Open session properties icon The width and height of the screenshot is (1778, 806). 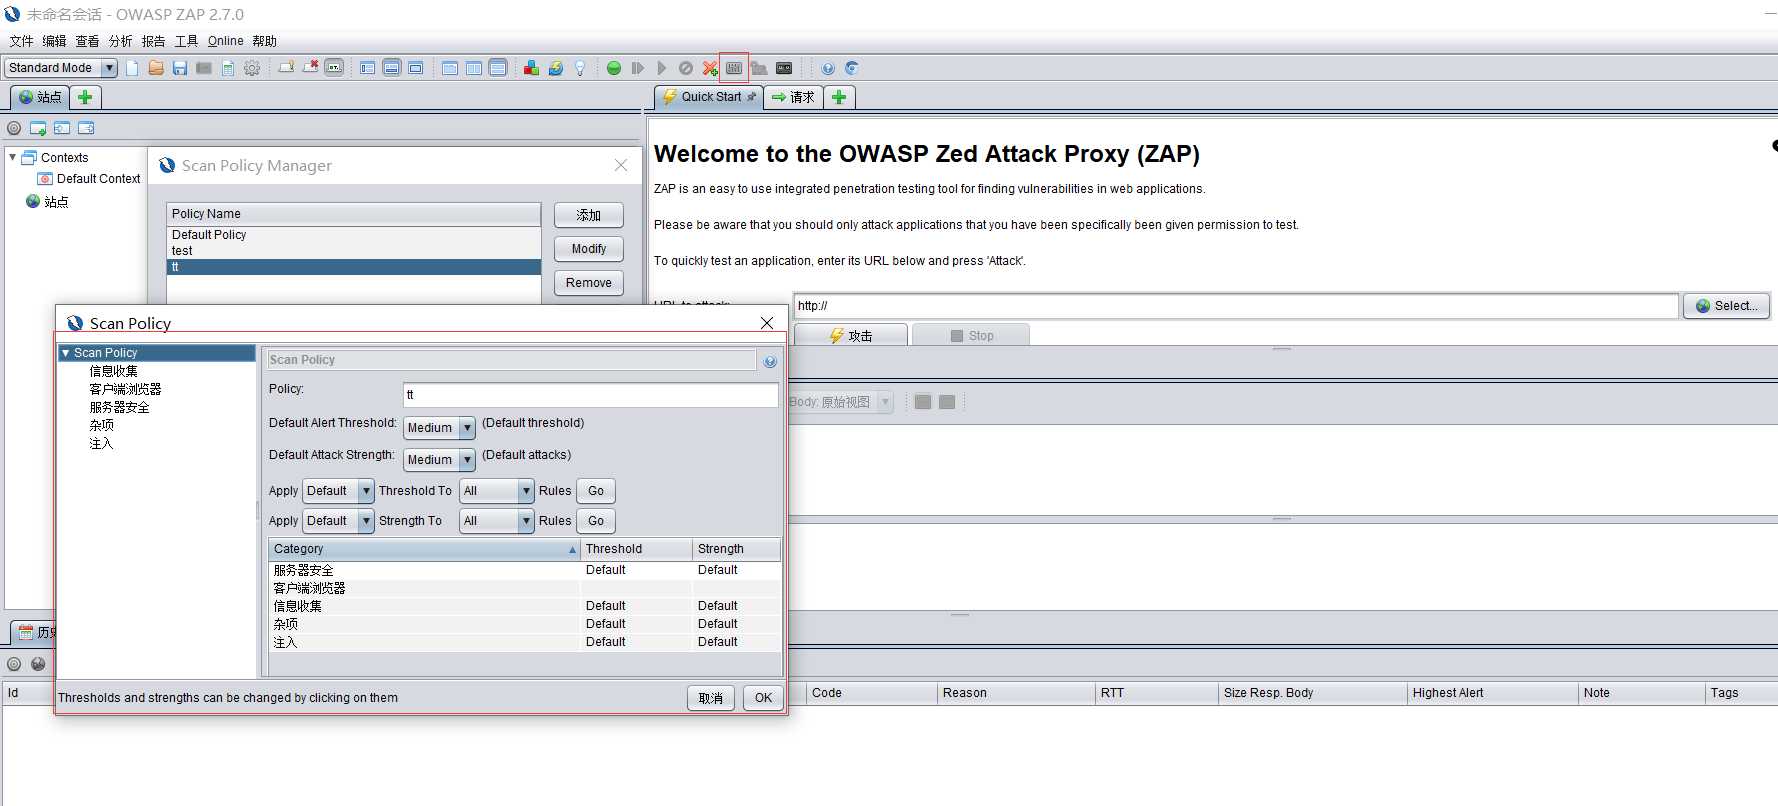(228, 68)
